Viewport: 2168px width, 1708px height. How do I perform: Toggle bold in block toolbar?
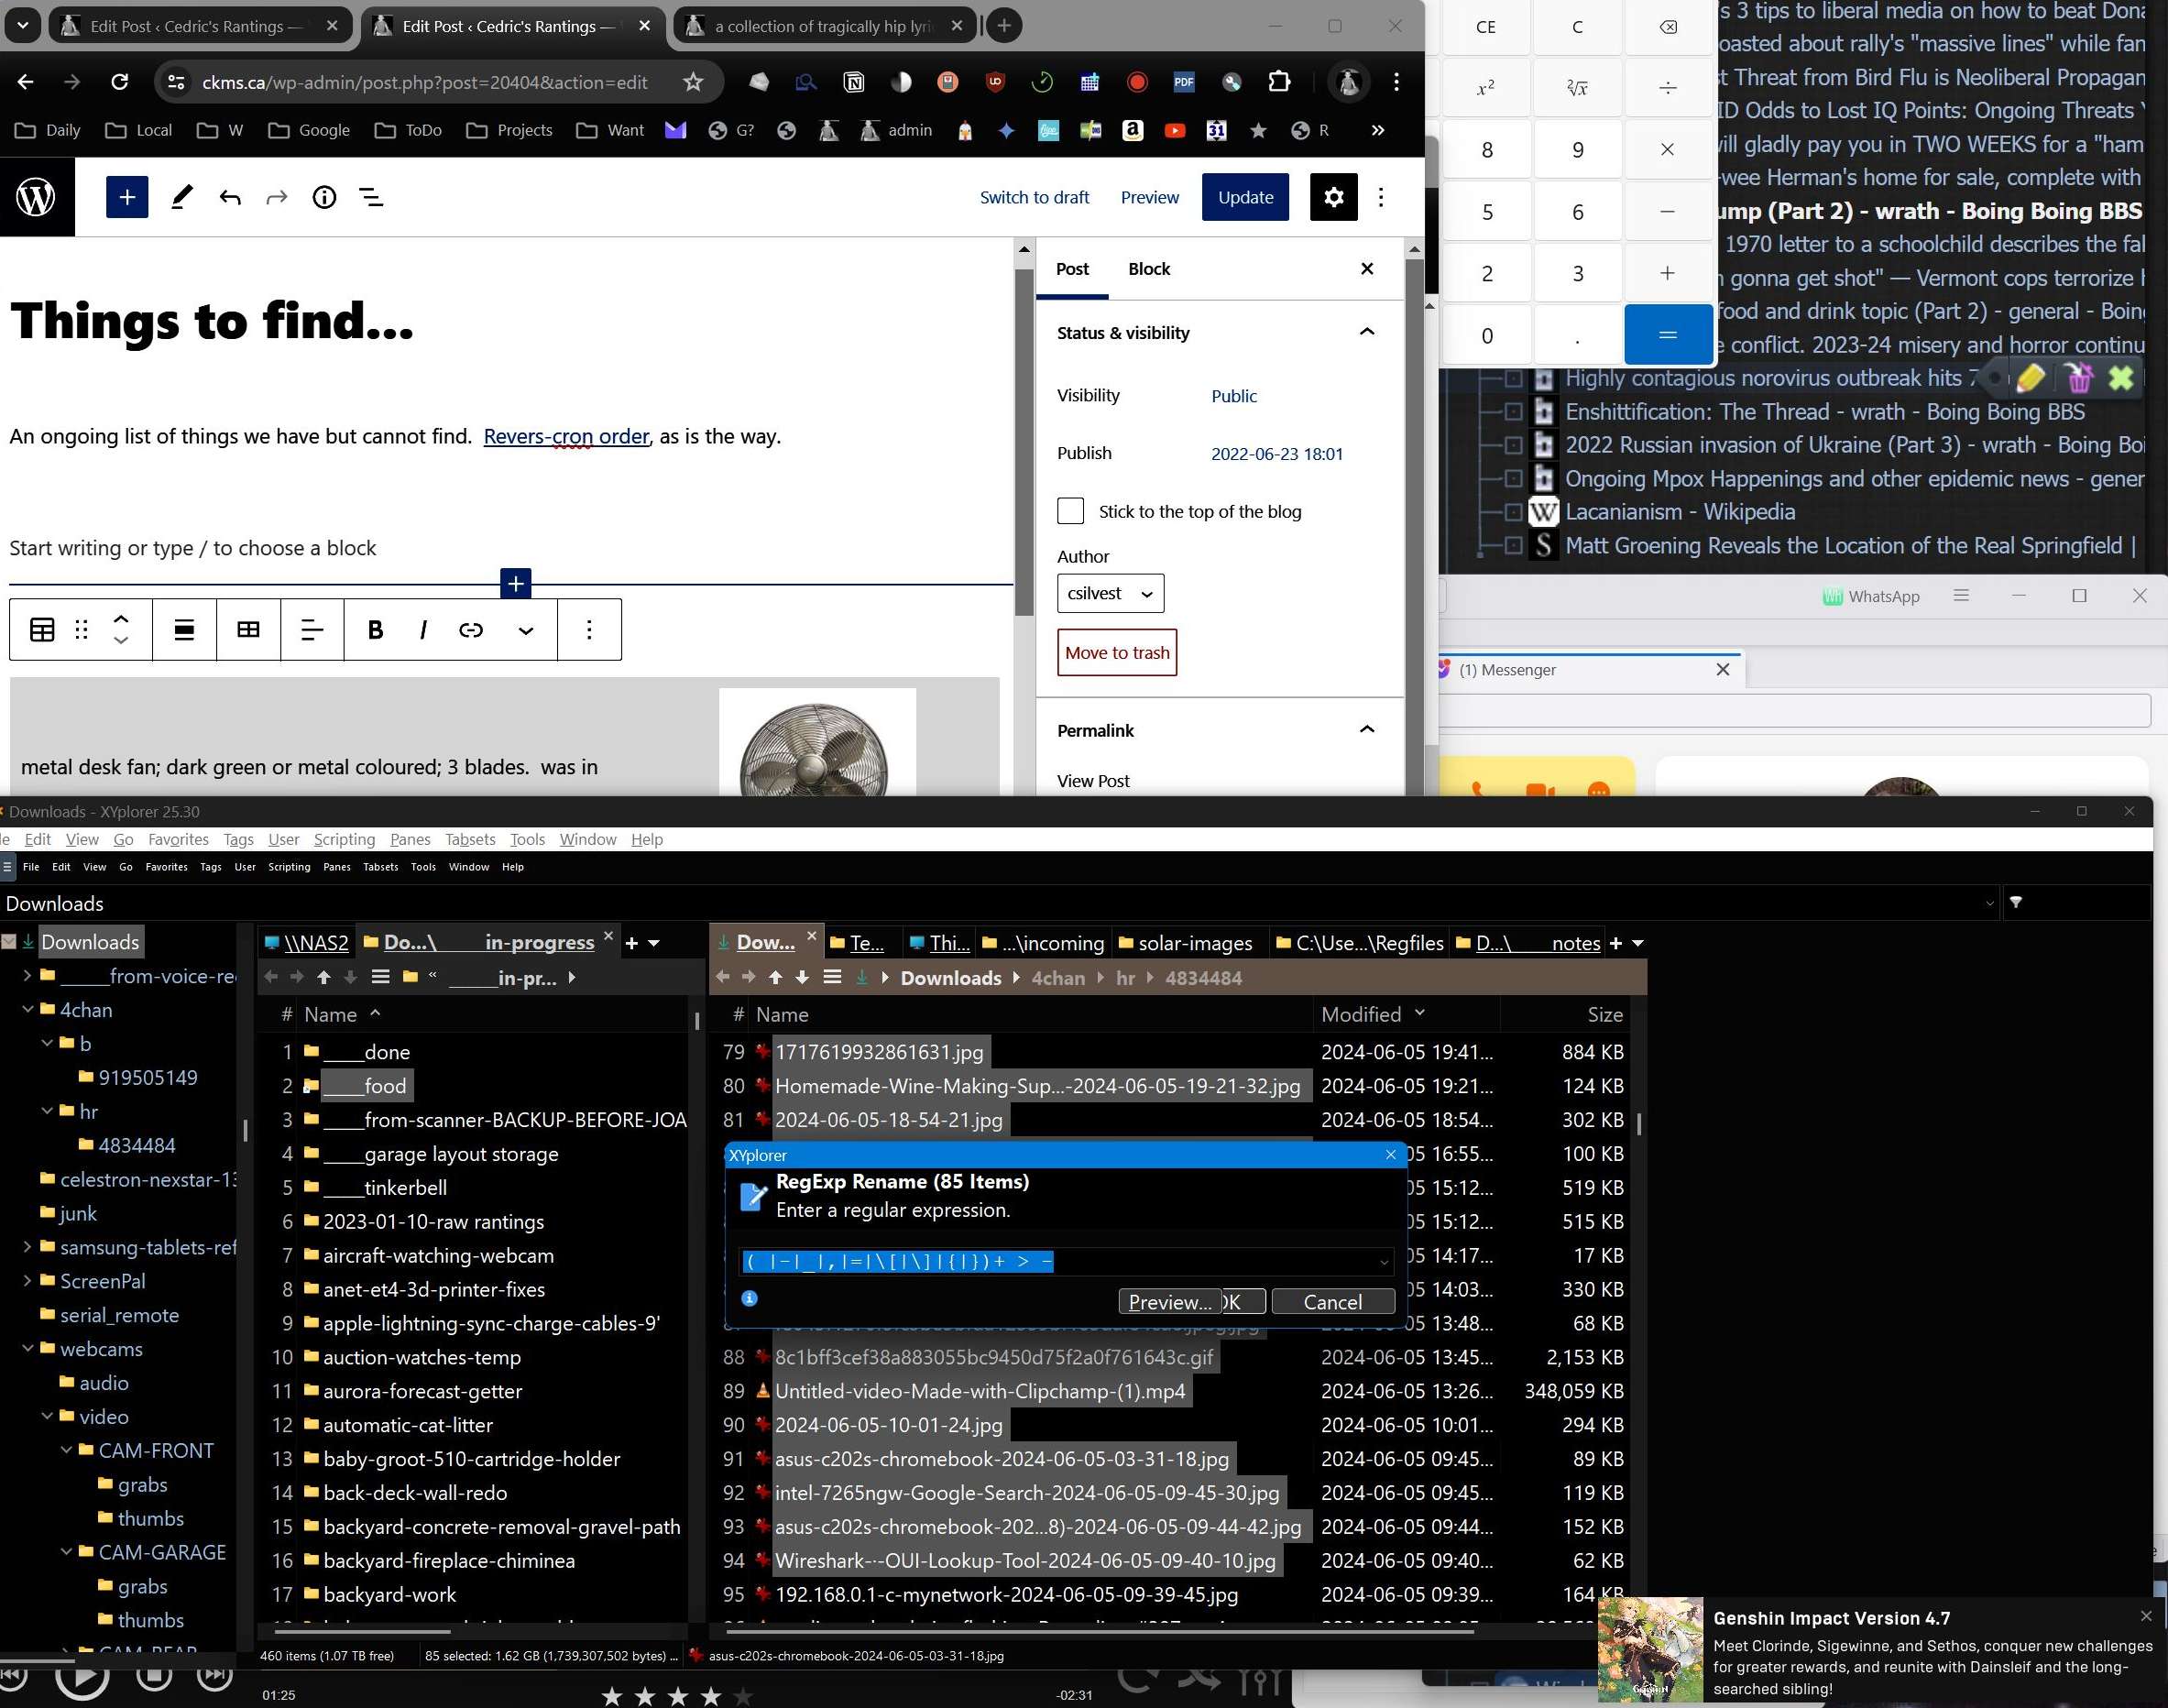click(375, 629)
